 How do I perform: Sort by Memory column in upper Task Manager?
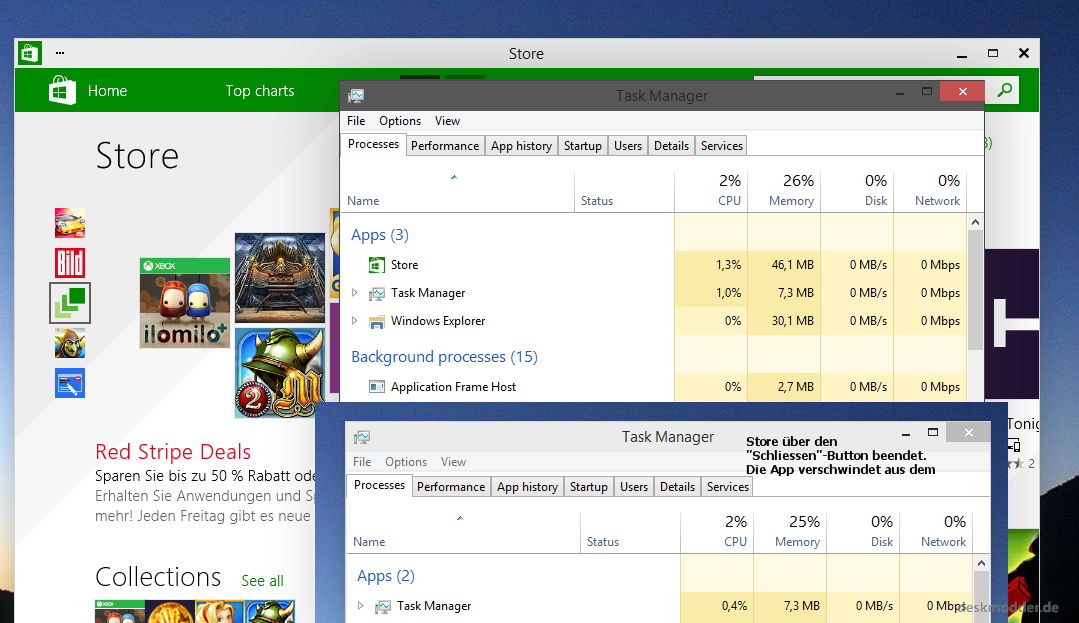[x=784, y=190]
